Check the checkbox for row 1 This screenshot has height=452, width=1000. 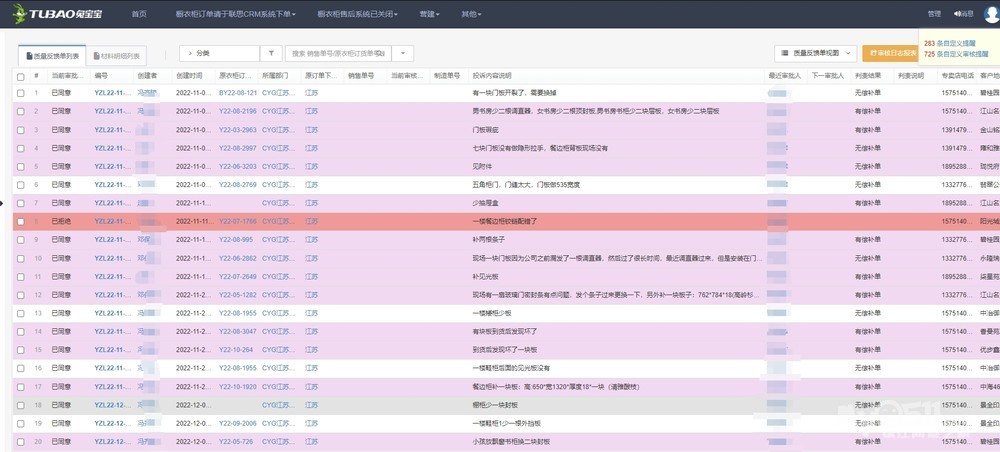[x=21, y=93]
